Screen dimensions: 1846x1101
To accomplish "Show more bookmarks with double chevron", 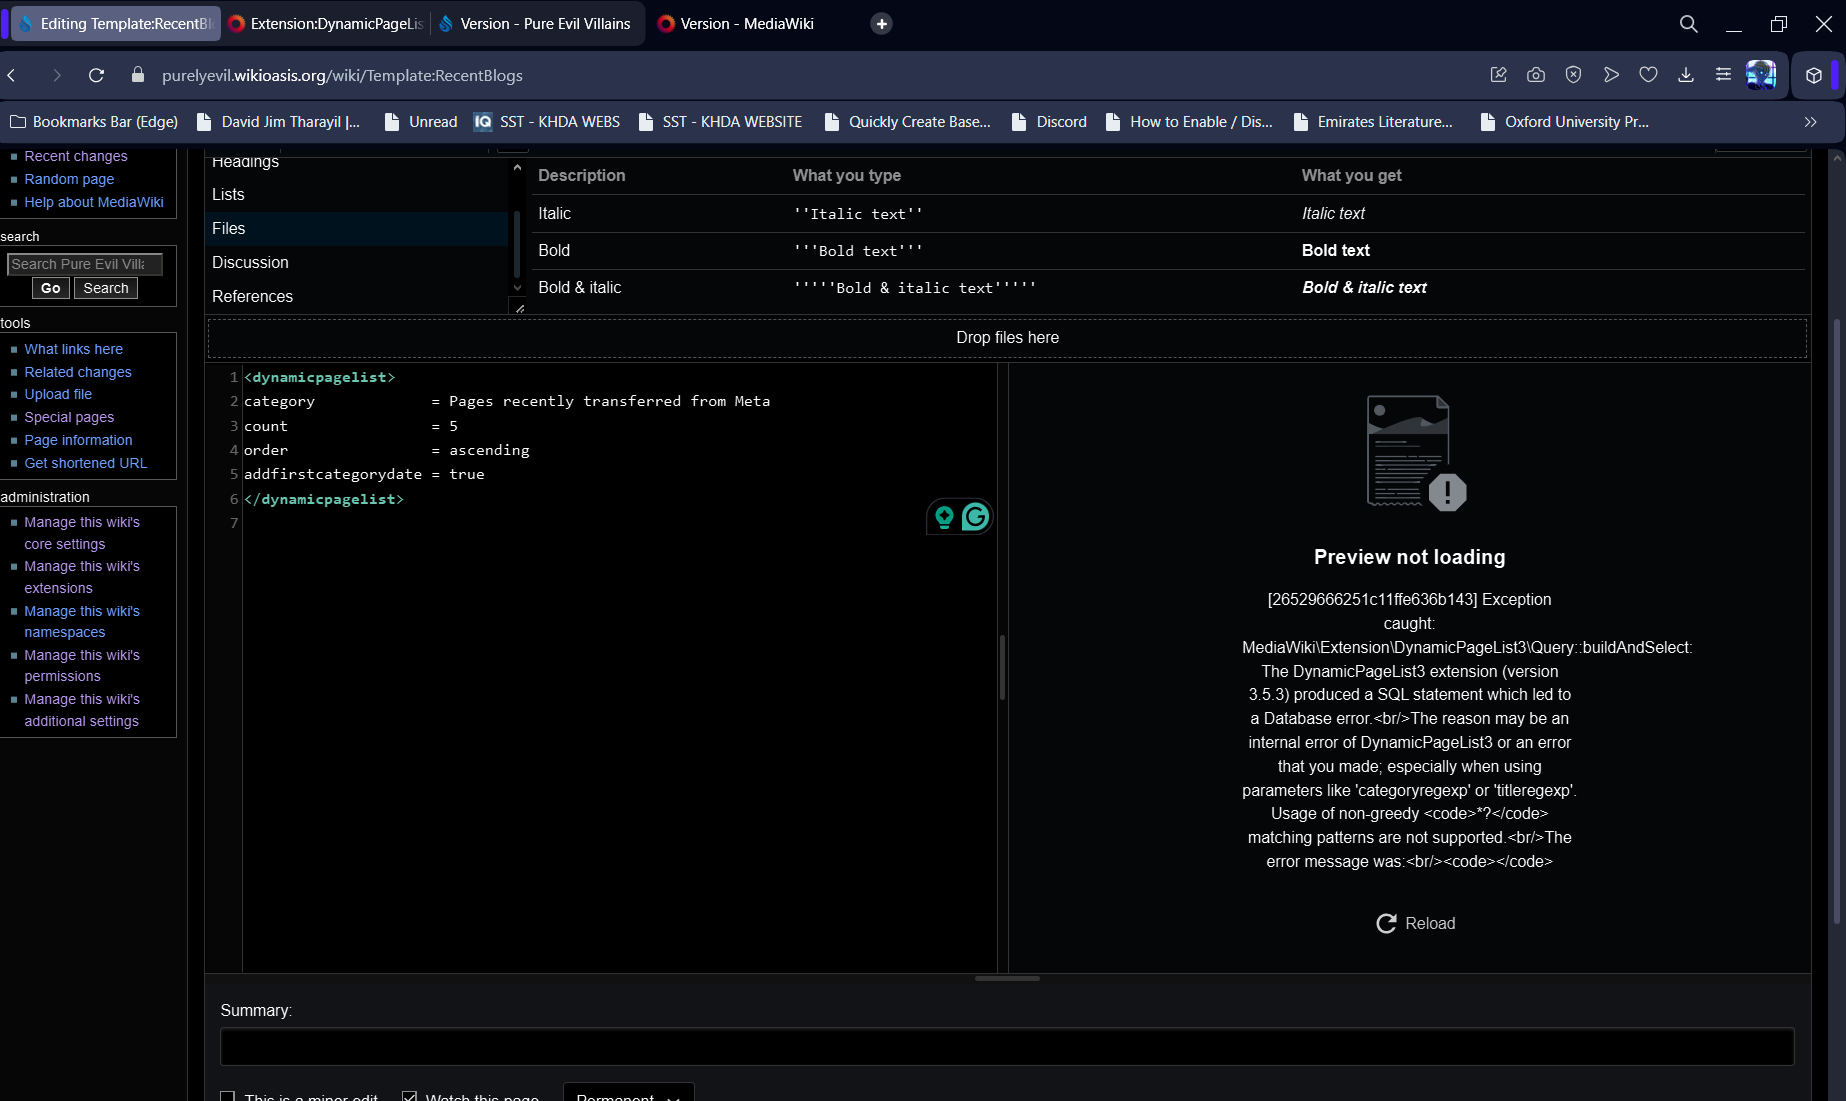I will point(1810,122).
